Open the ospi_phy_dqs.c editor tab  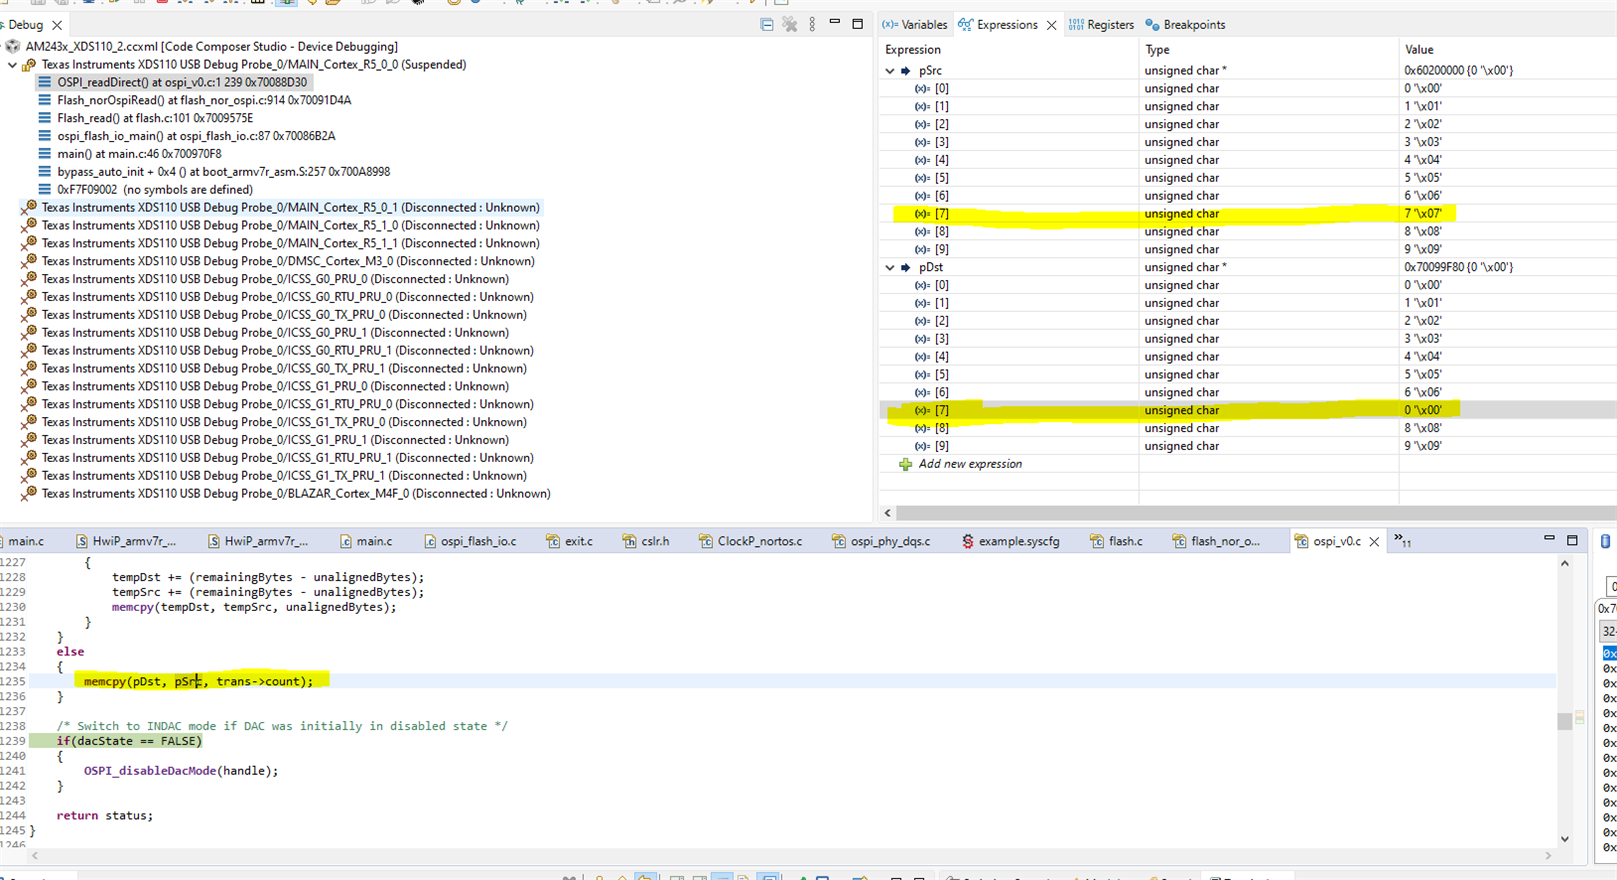tap(881, 541)
